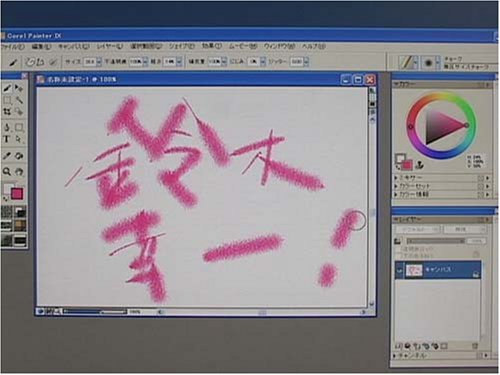Click the Dynamic Plugins icon in Layers panel
This screenshot has height=375, width=500.
pyautogui.click(x=408, y=346)
